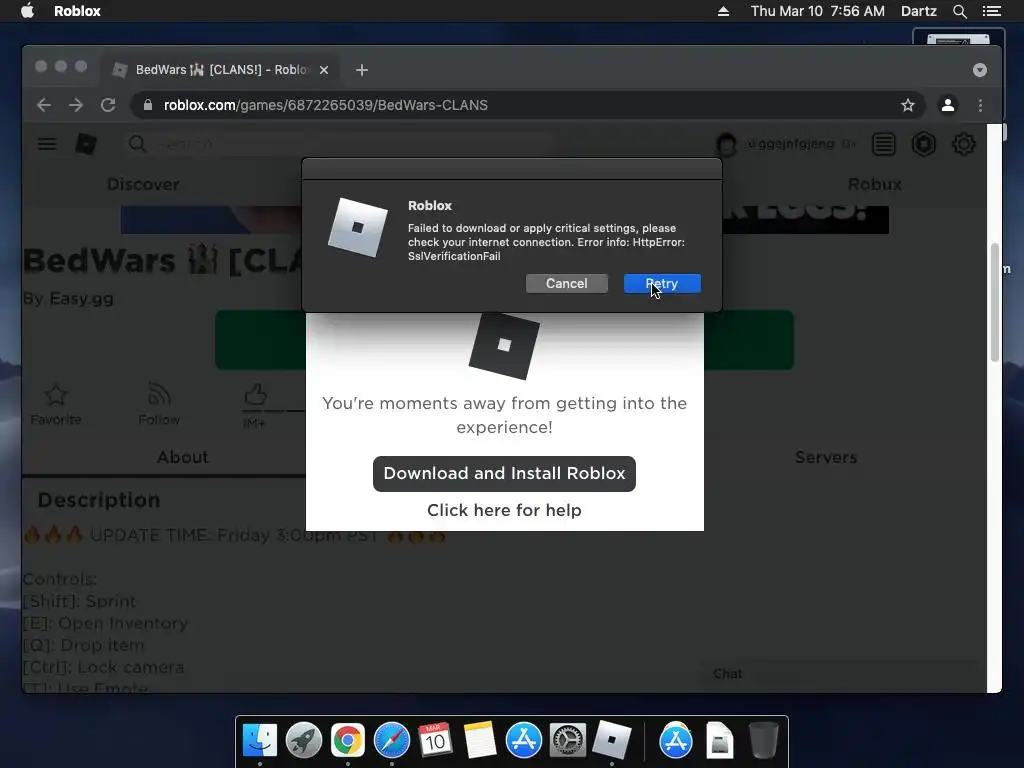Click the ad banner above the game title
1024x768 pixels.
[x=504, y=220]
